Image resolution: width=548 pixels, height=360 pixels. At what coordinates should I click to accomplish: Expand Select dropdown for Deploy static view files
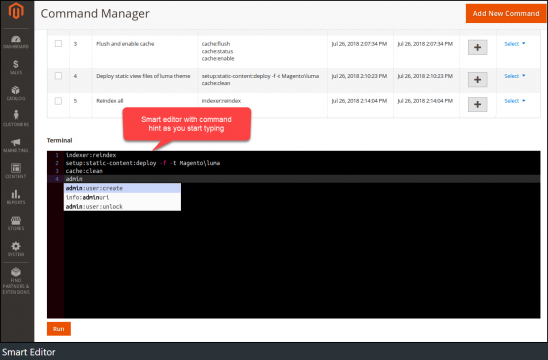(515, 76)
